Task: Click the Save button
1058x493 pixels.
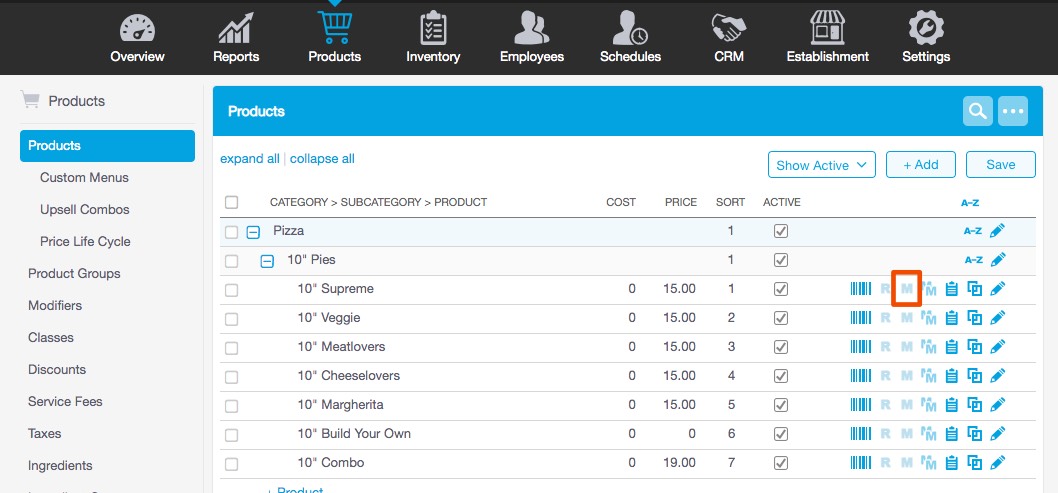Action: point(1000,165)
